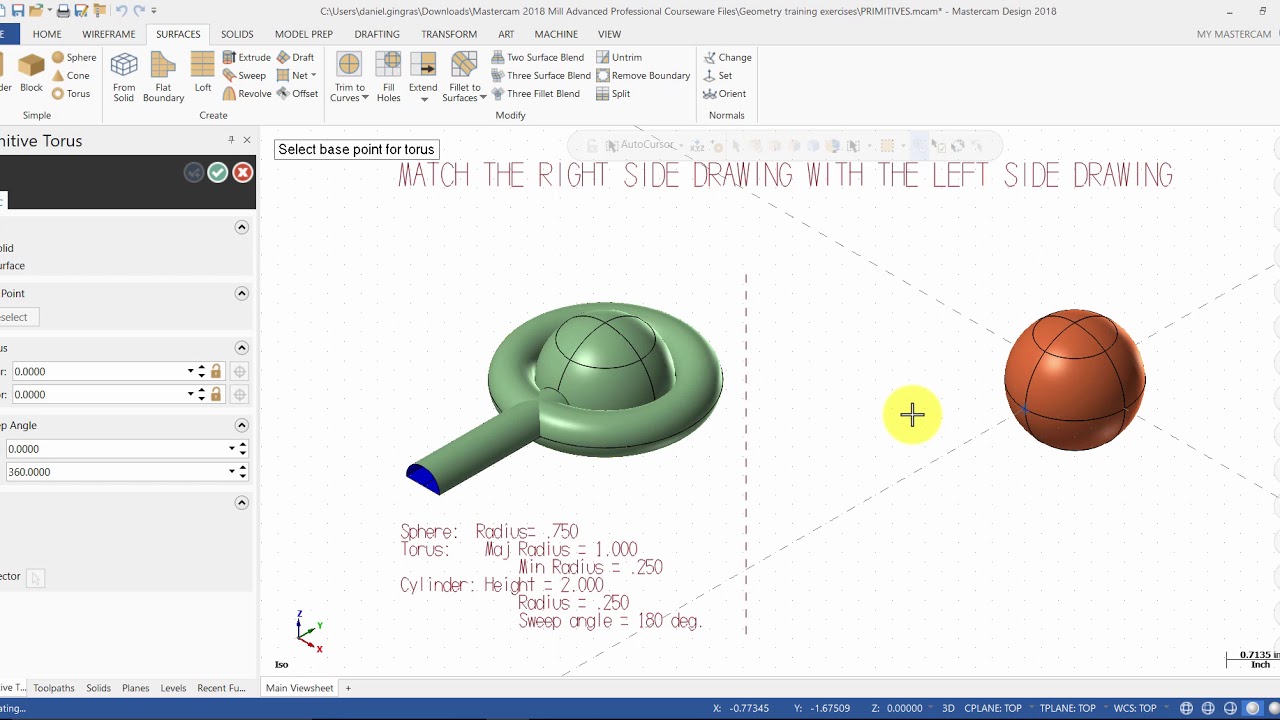Collapse the Base Point section
This screenshot has height=720, width=1280.
point(241,293)
